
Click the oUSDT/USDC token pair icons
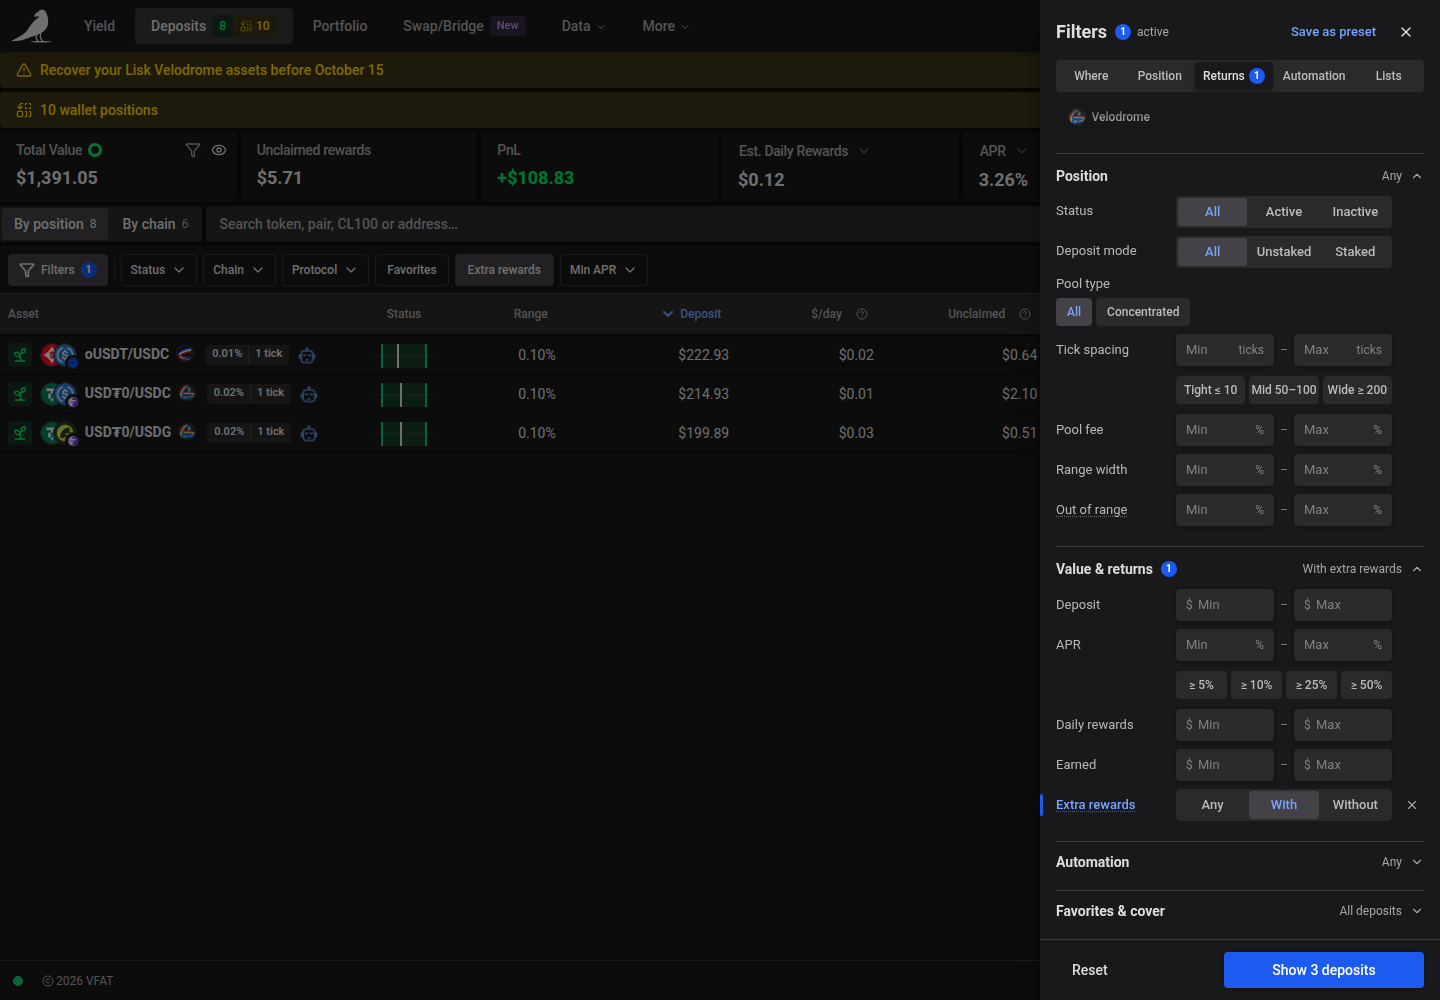point(59,355)
